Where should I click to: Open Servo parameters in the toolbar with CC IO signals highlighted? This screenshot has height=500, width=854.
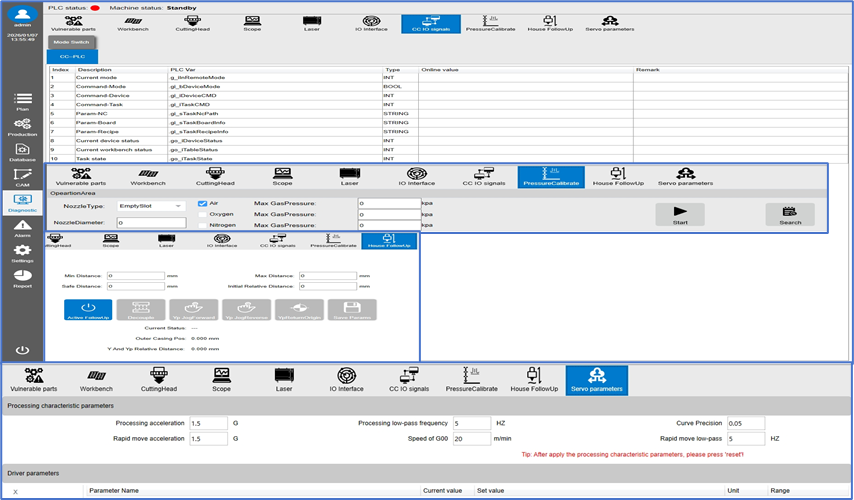(x=610, y=23)
